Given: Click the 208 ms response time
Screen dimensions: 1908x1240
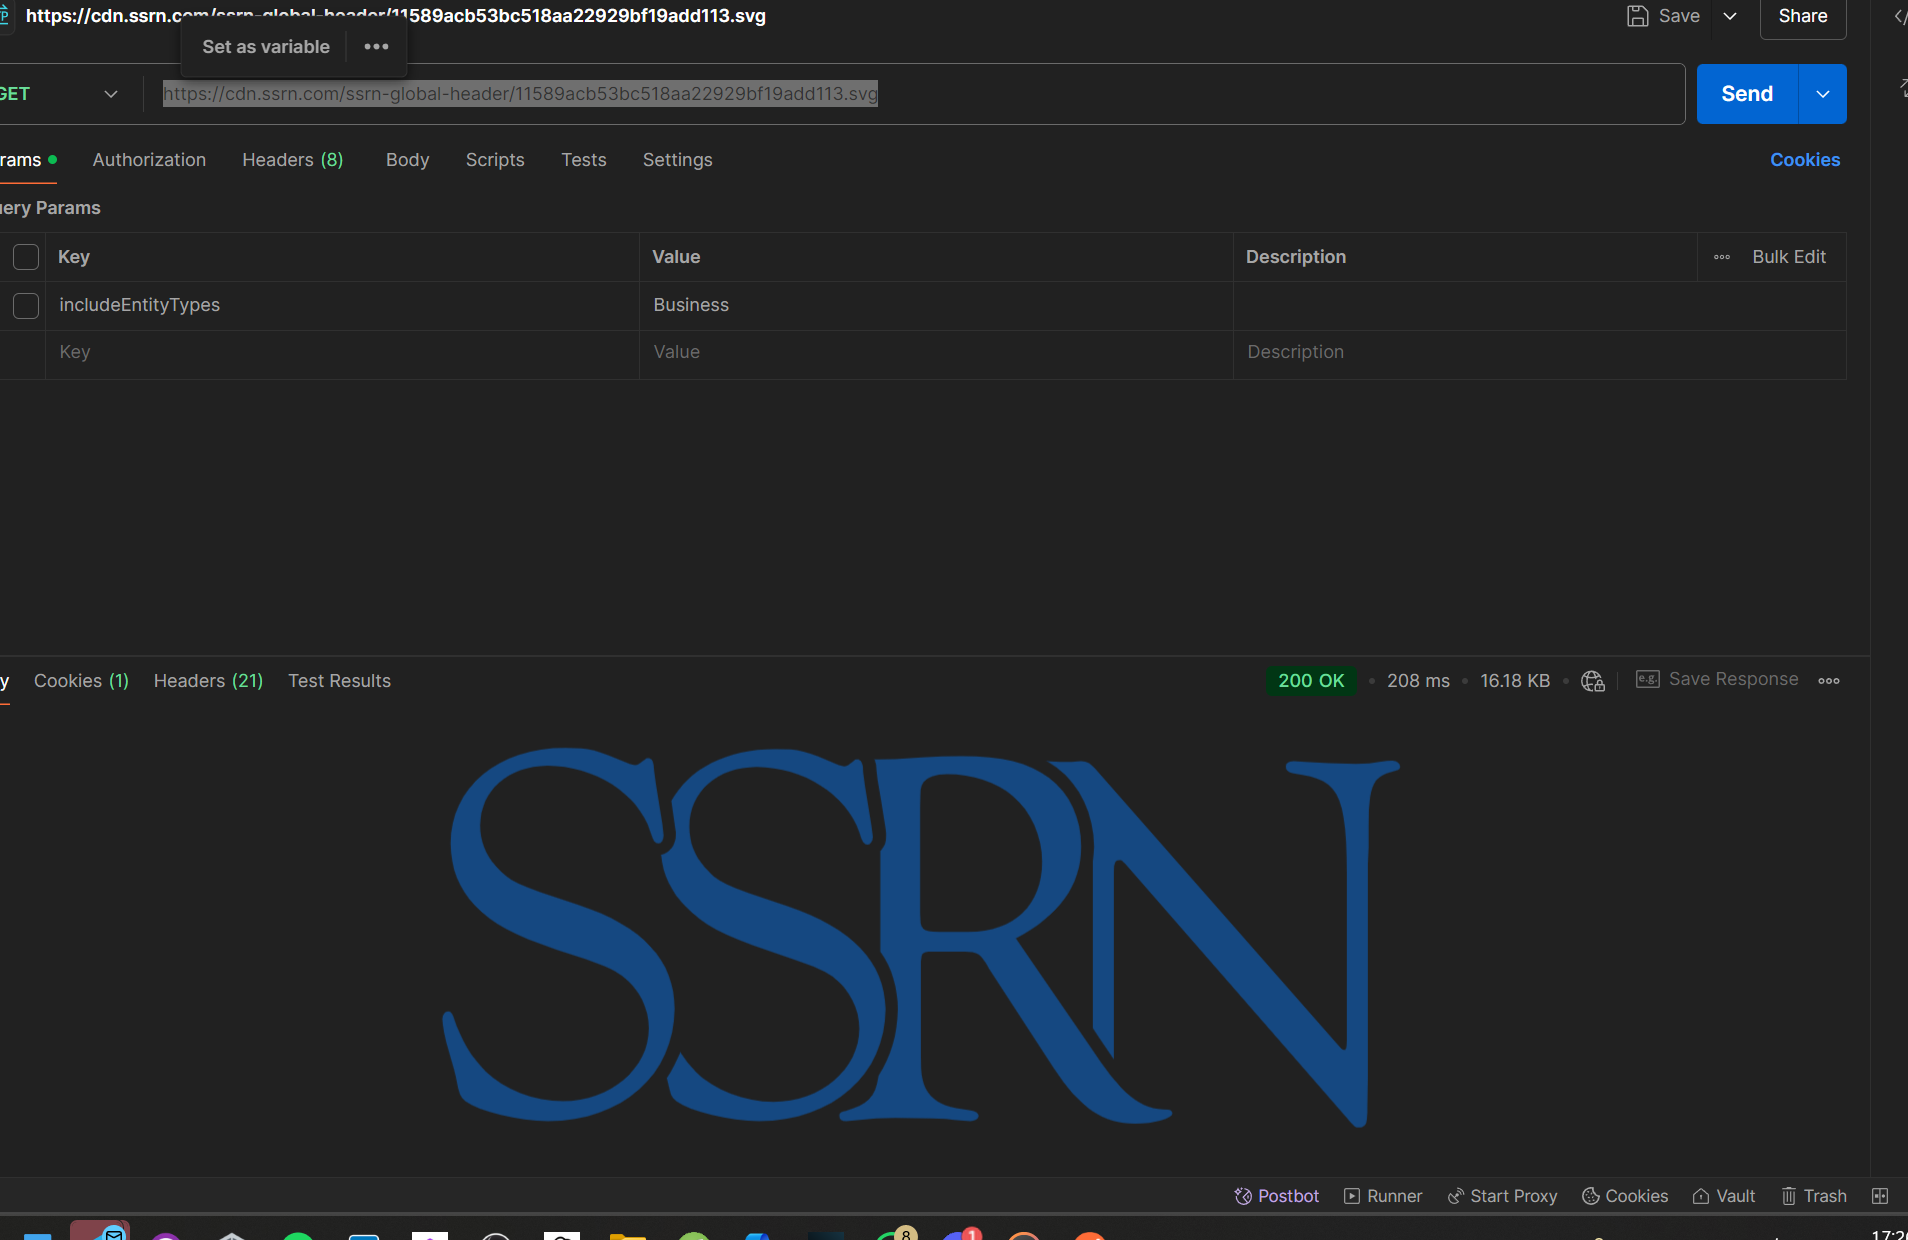Looking at the screenshot, I should click(1418, 681).
